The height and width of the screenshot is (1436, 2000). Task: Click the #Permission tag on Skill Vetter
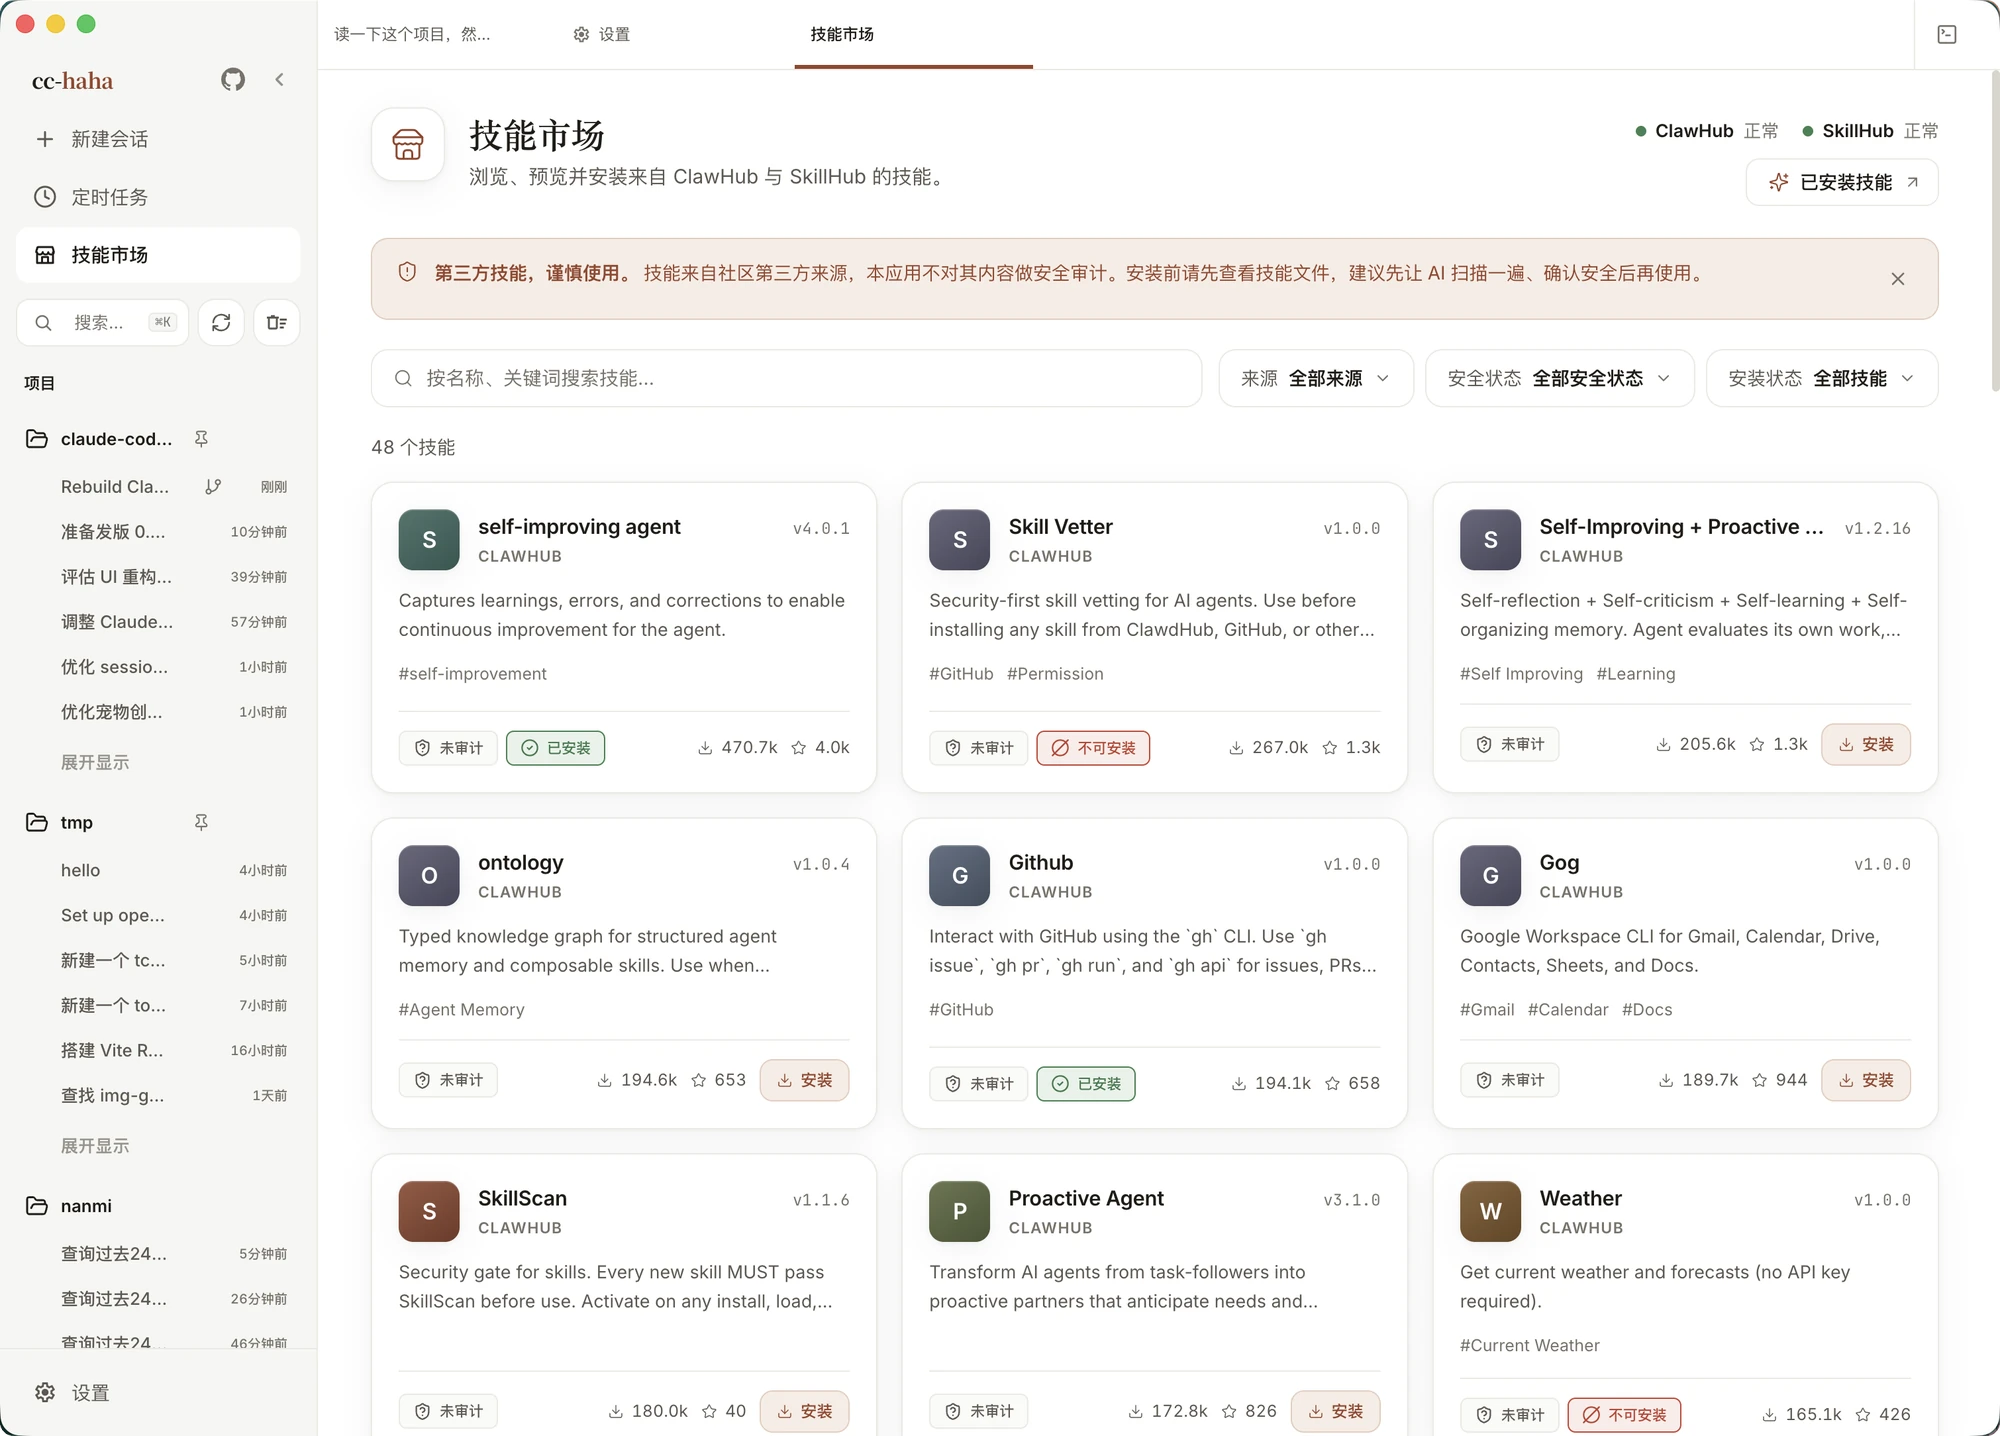[1055, 674]
